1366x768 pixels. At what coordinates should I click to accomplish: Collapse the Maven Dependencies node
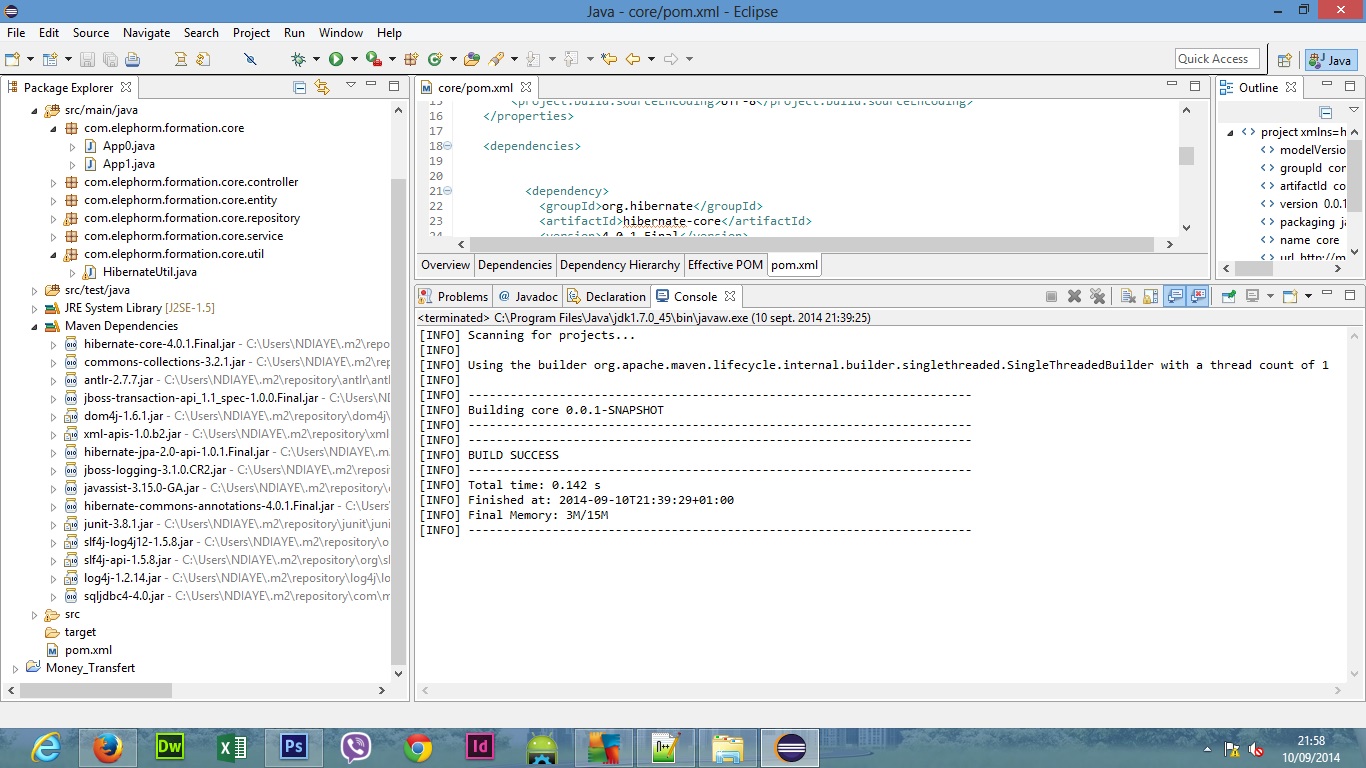tap(34, 326)
